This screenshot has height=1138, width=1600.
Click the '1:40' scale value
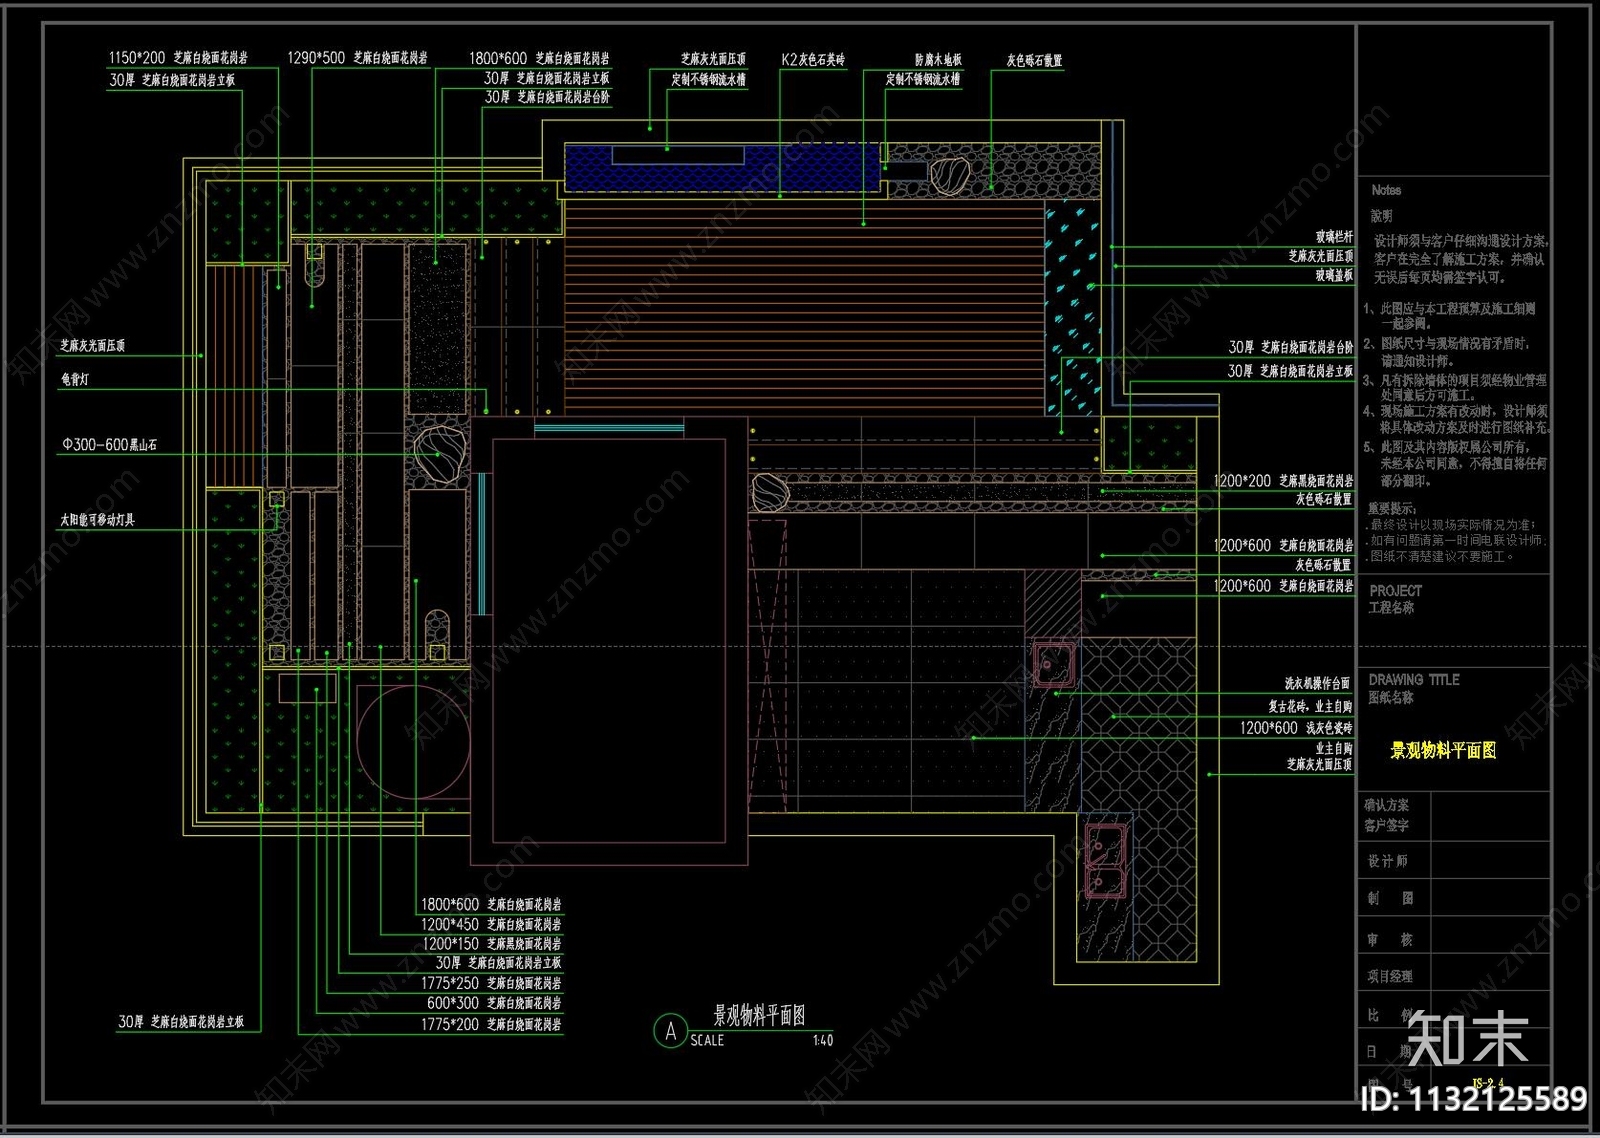pos(823,1041)
